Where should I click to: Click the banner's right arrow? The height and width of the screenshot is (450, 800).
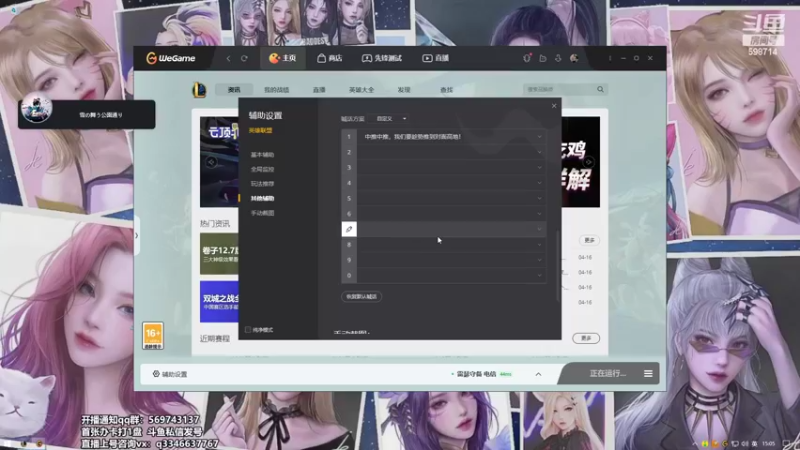coord(588,162)
